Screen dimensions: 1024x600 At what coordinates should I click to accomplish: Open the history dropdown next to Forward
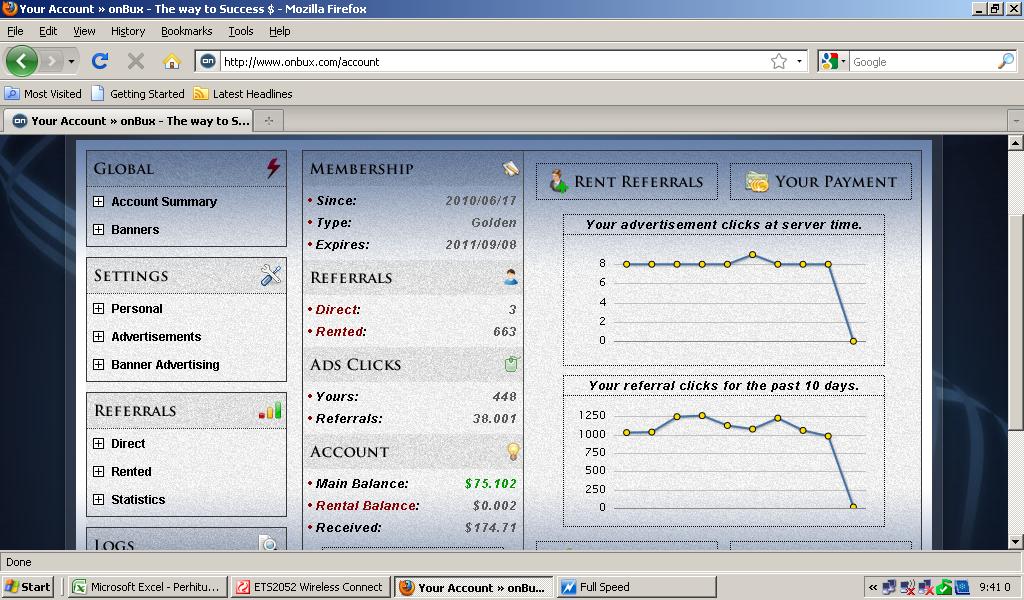click(x=71, y=62)
